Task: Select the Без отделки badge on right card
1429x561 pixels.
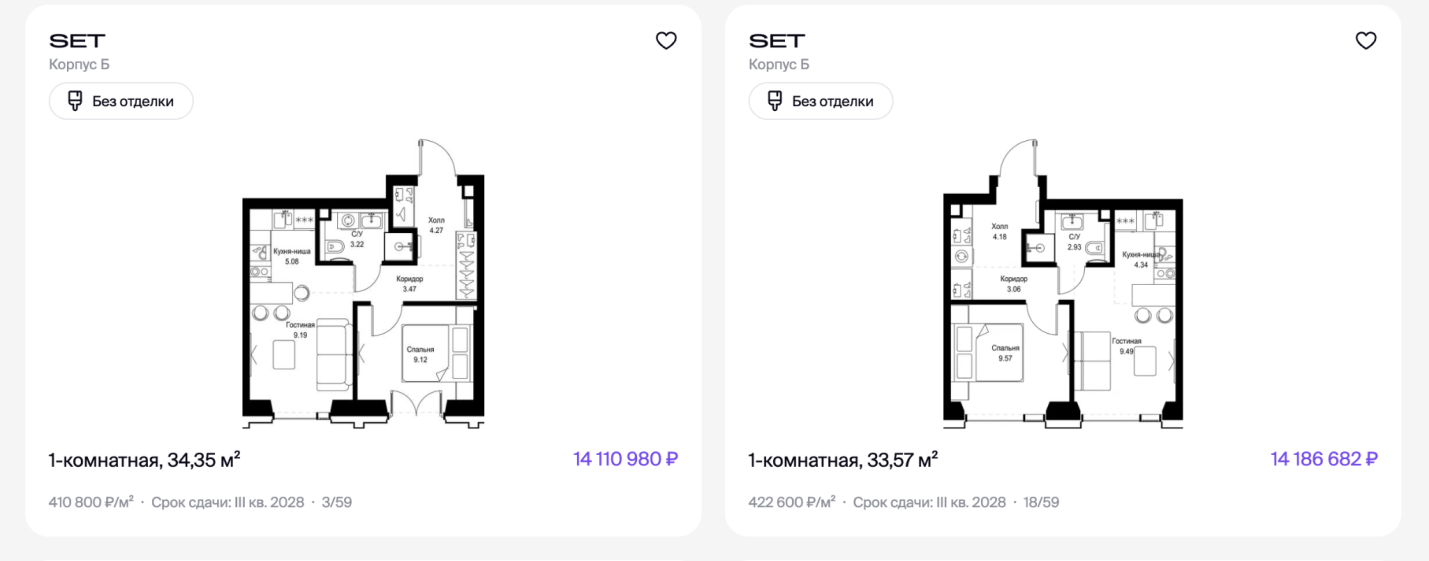Action: 820,101
